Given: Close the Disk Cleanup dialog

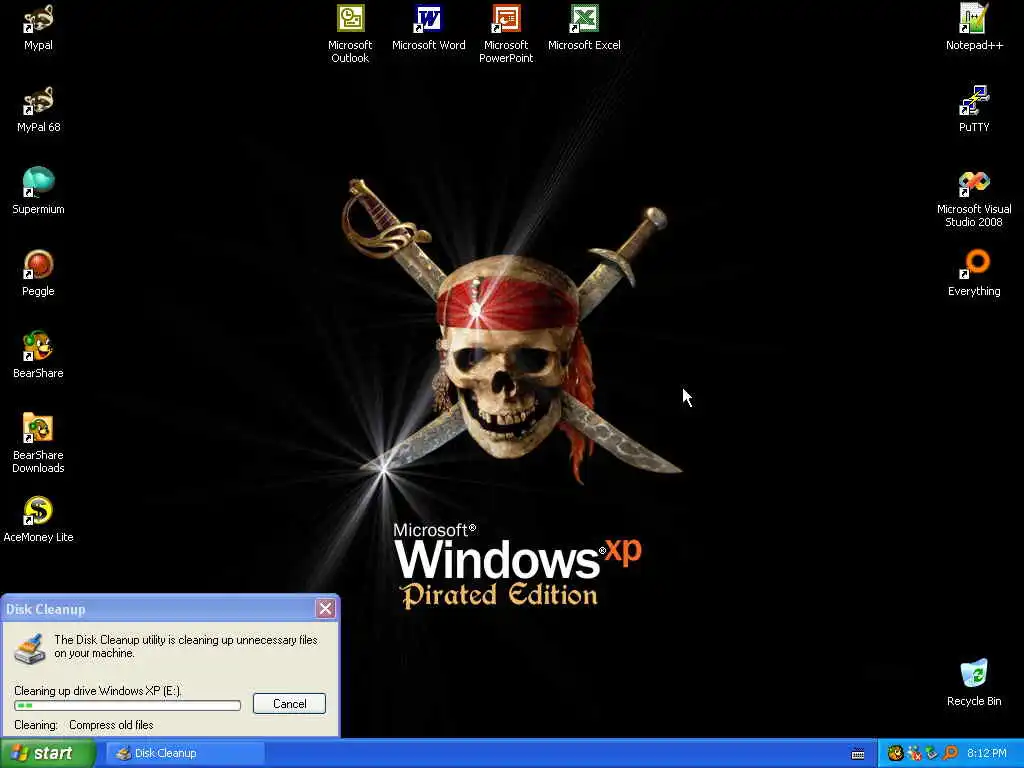Looking at the screenshot, I should [x=325, y=609].
